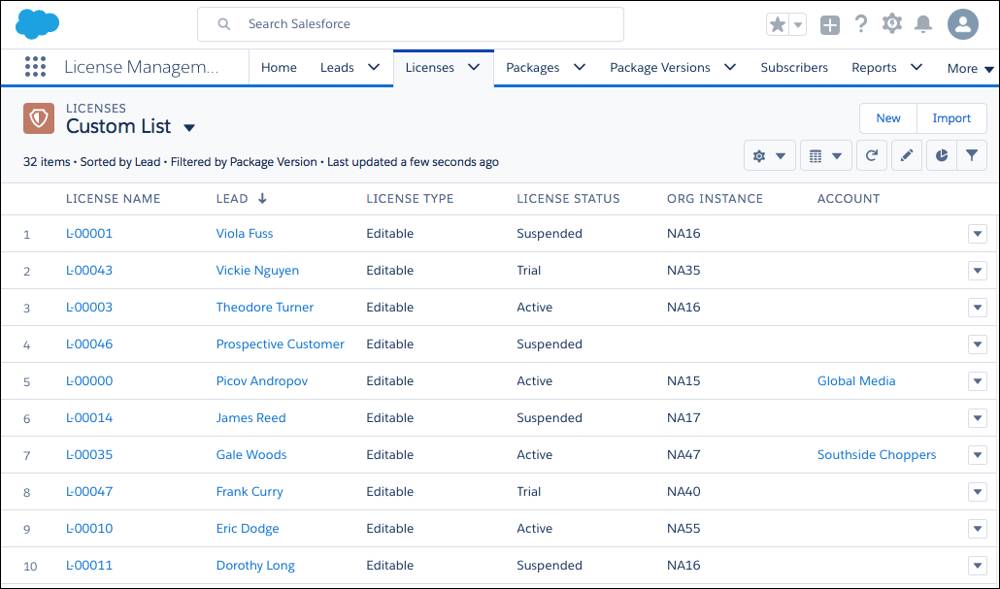Open the favorites list dropdown arrow
Viewport: 1000px width, 589px height.
(798, 25)
